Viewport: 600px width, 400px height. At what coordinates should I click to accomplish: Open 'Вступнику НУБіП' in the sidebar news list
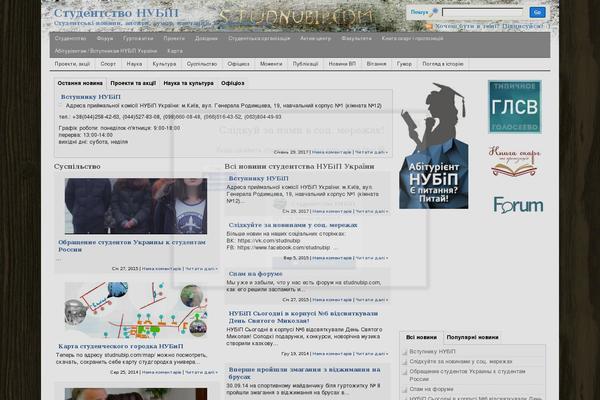(x=432, y=351)
